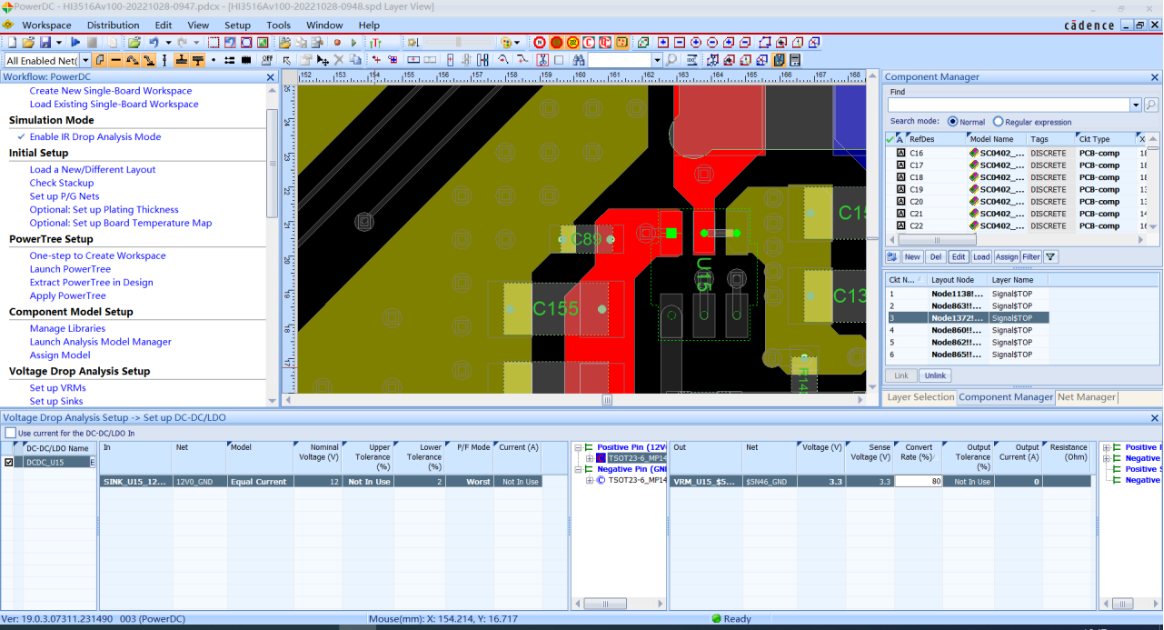Viewport: 1164px width, 630px height.
Task: Open the Tools menu
Action: 278,25
